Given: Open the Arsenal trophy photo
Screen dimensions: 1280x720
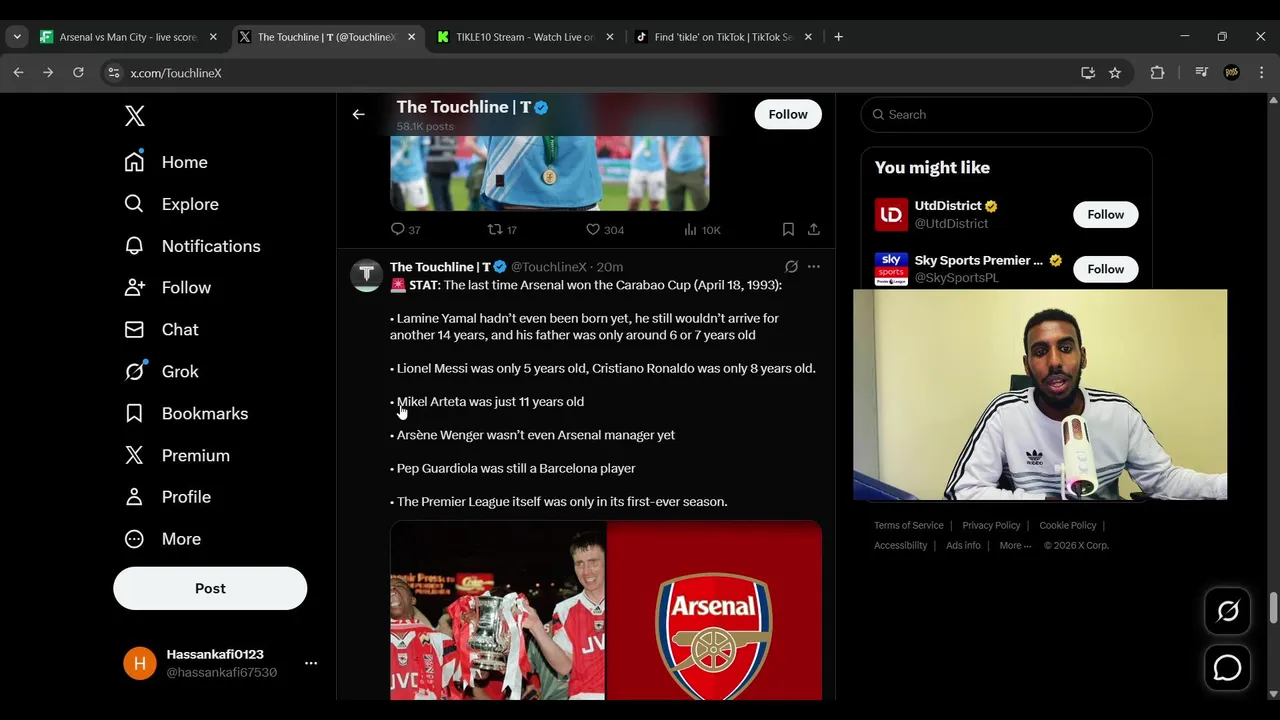Looking at the screenshot, I should pyautogui.click(x=498, y=610).
